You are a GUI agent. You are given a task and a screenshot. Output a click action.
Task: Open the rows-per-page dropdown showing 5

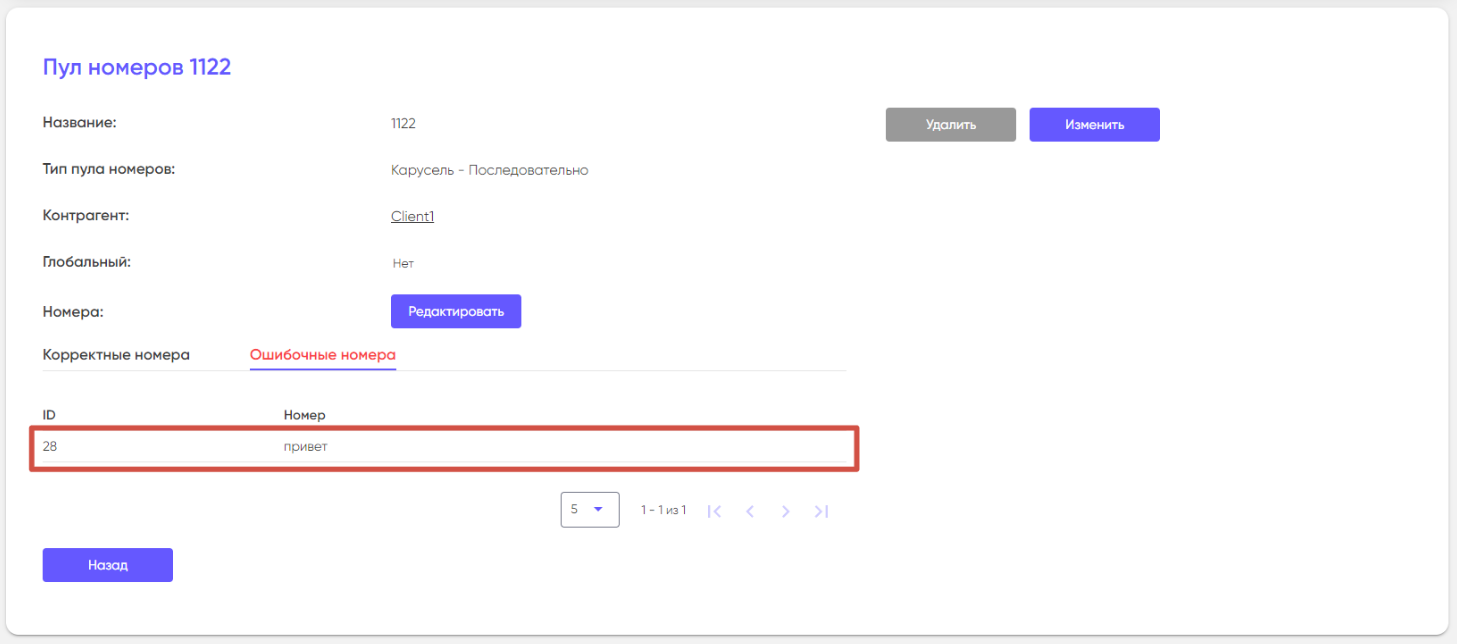click(x=589, y=509)
